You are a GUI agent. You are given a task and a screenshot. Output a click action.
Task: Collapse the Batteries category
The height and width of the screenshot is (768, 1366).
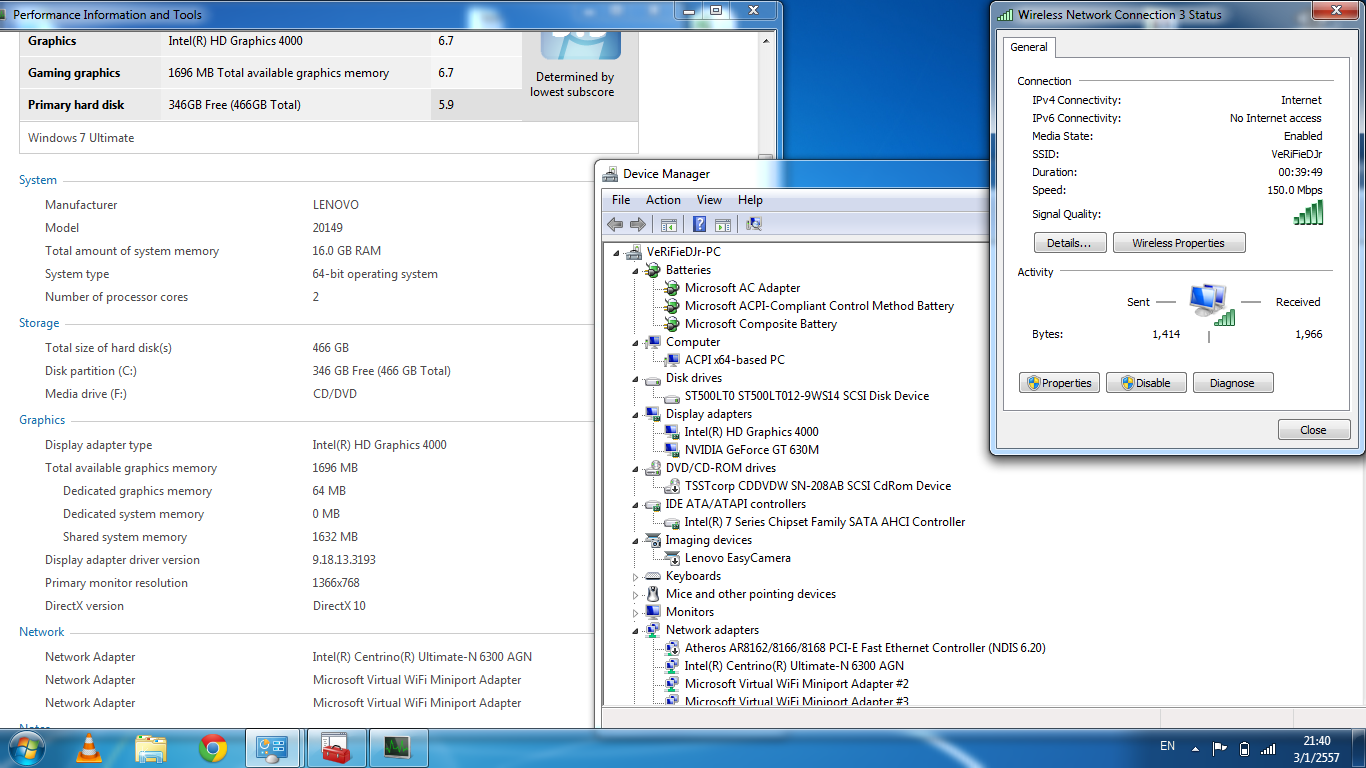pyautogui.click(x=636, y=270)
